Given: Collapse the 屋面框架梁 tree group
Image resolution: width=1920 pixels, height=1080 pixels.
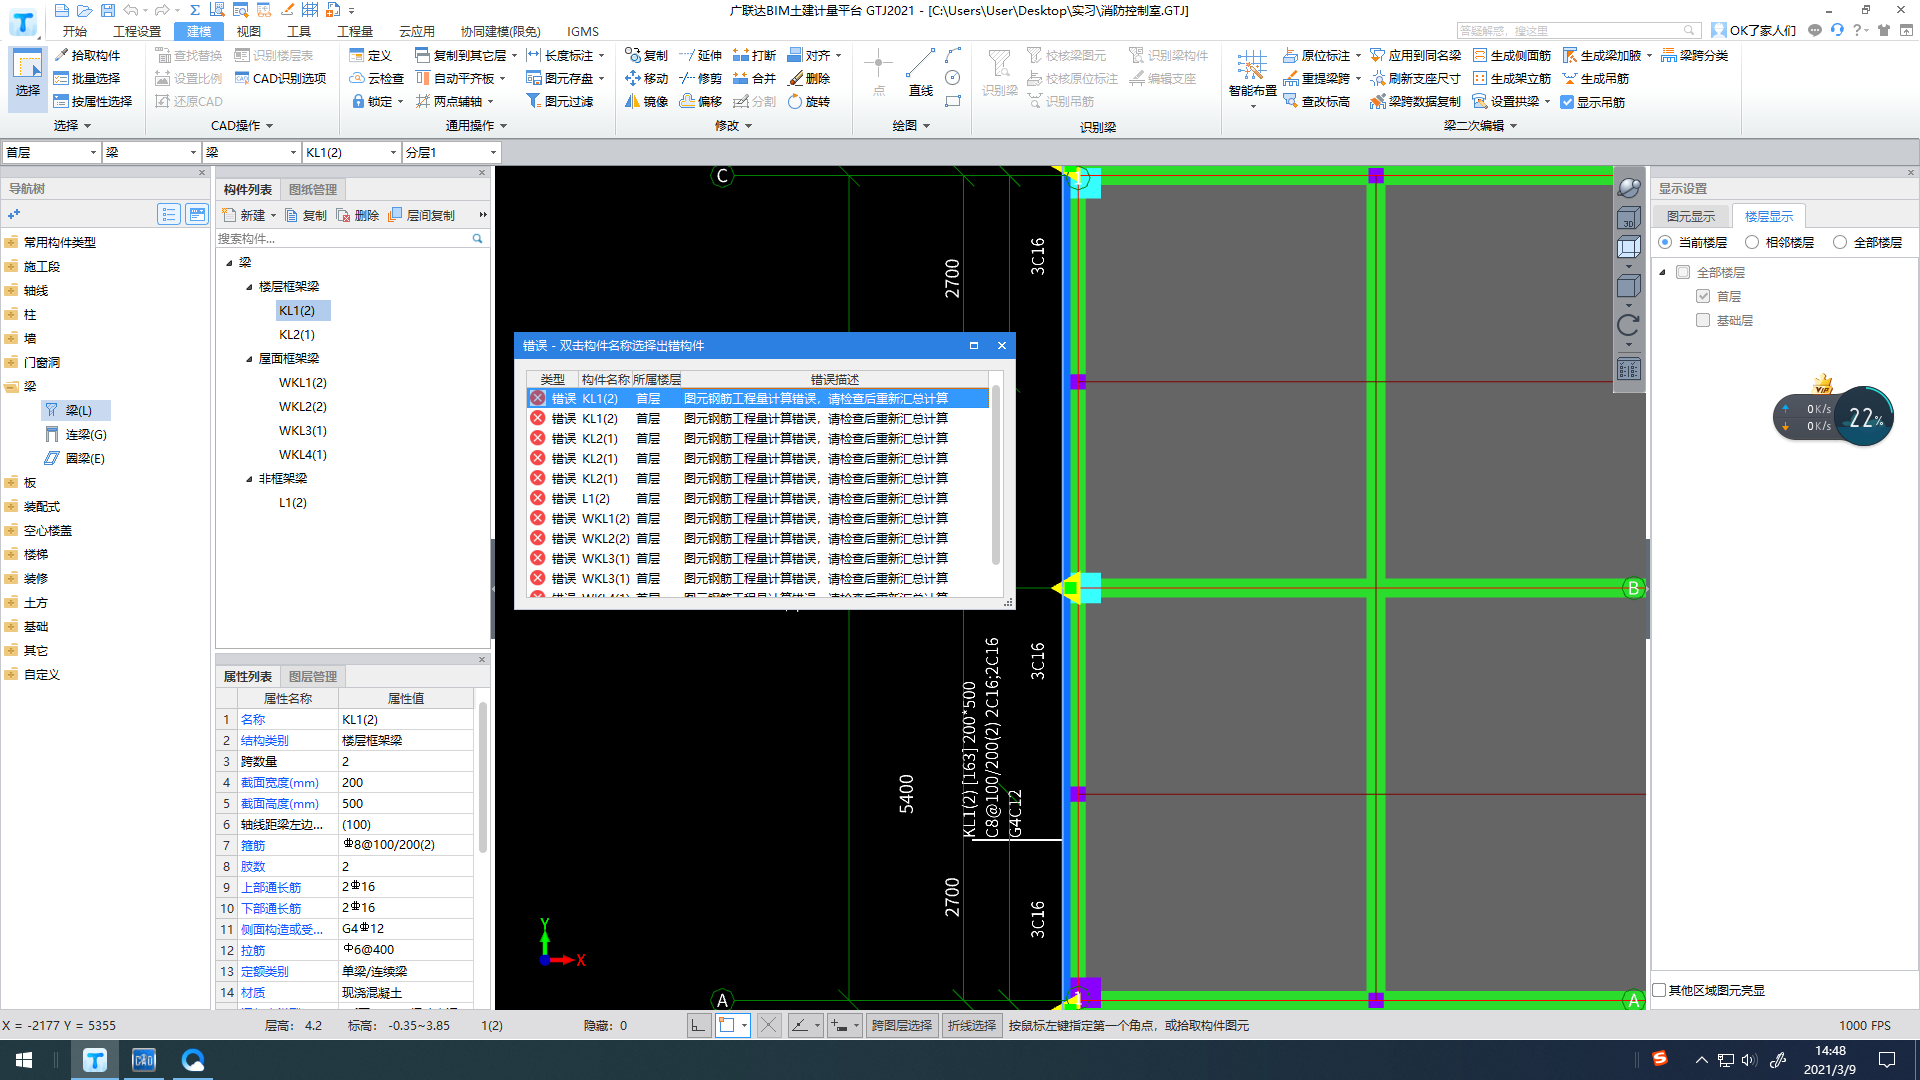Looking at the screenshot, I should coord(249,359).
